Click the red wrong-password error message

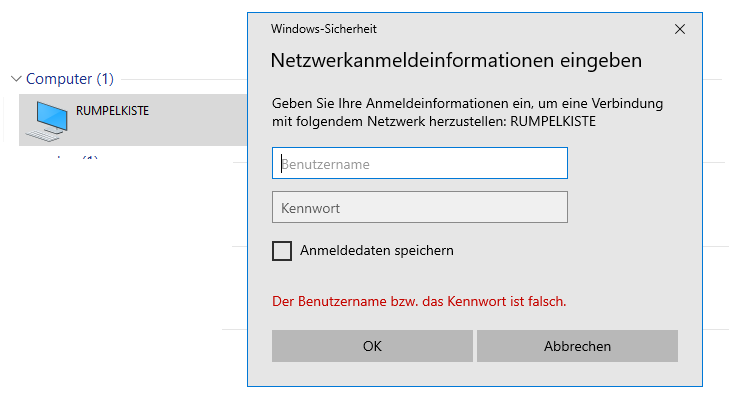pyautogui.click(x=420, y=300)
